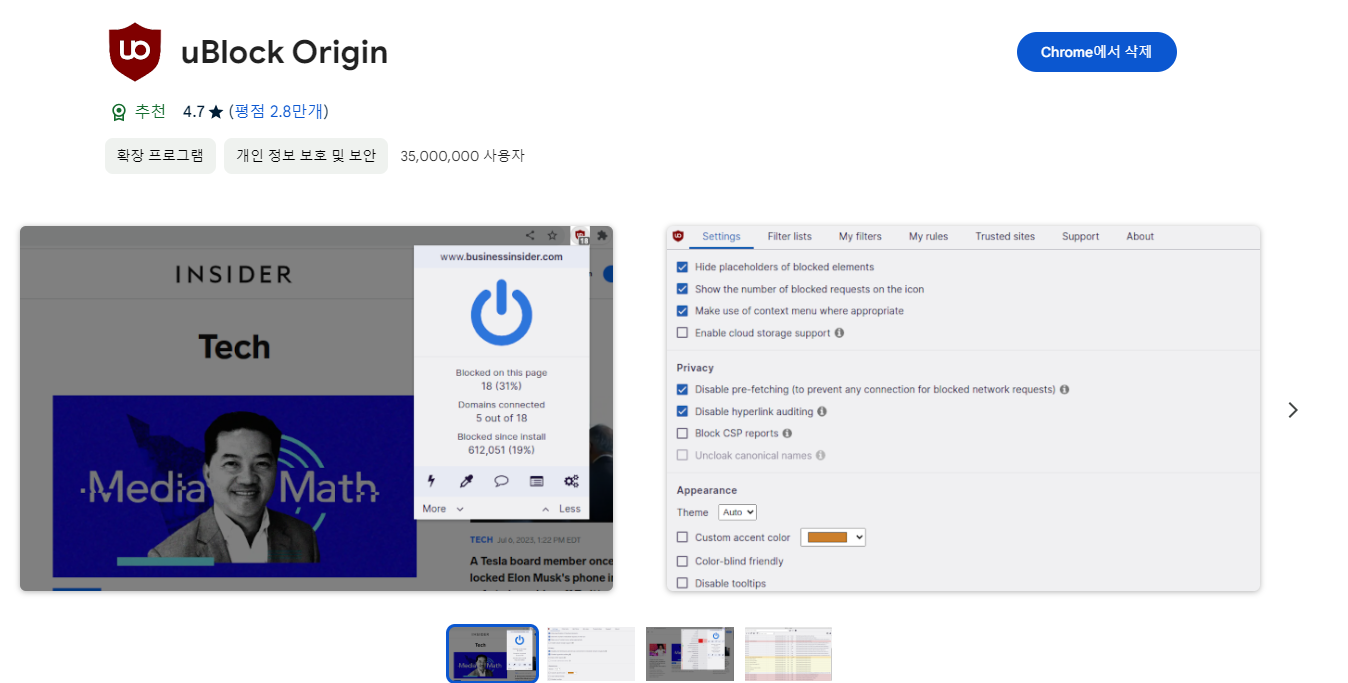Open the Filter lists tab
This screenshot has width=1348, height=683.
click(x=789, y=237)
